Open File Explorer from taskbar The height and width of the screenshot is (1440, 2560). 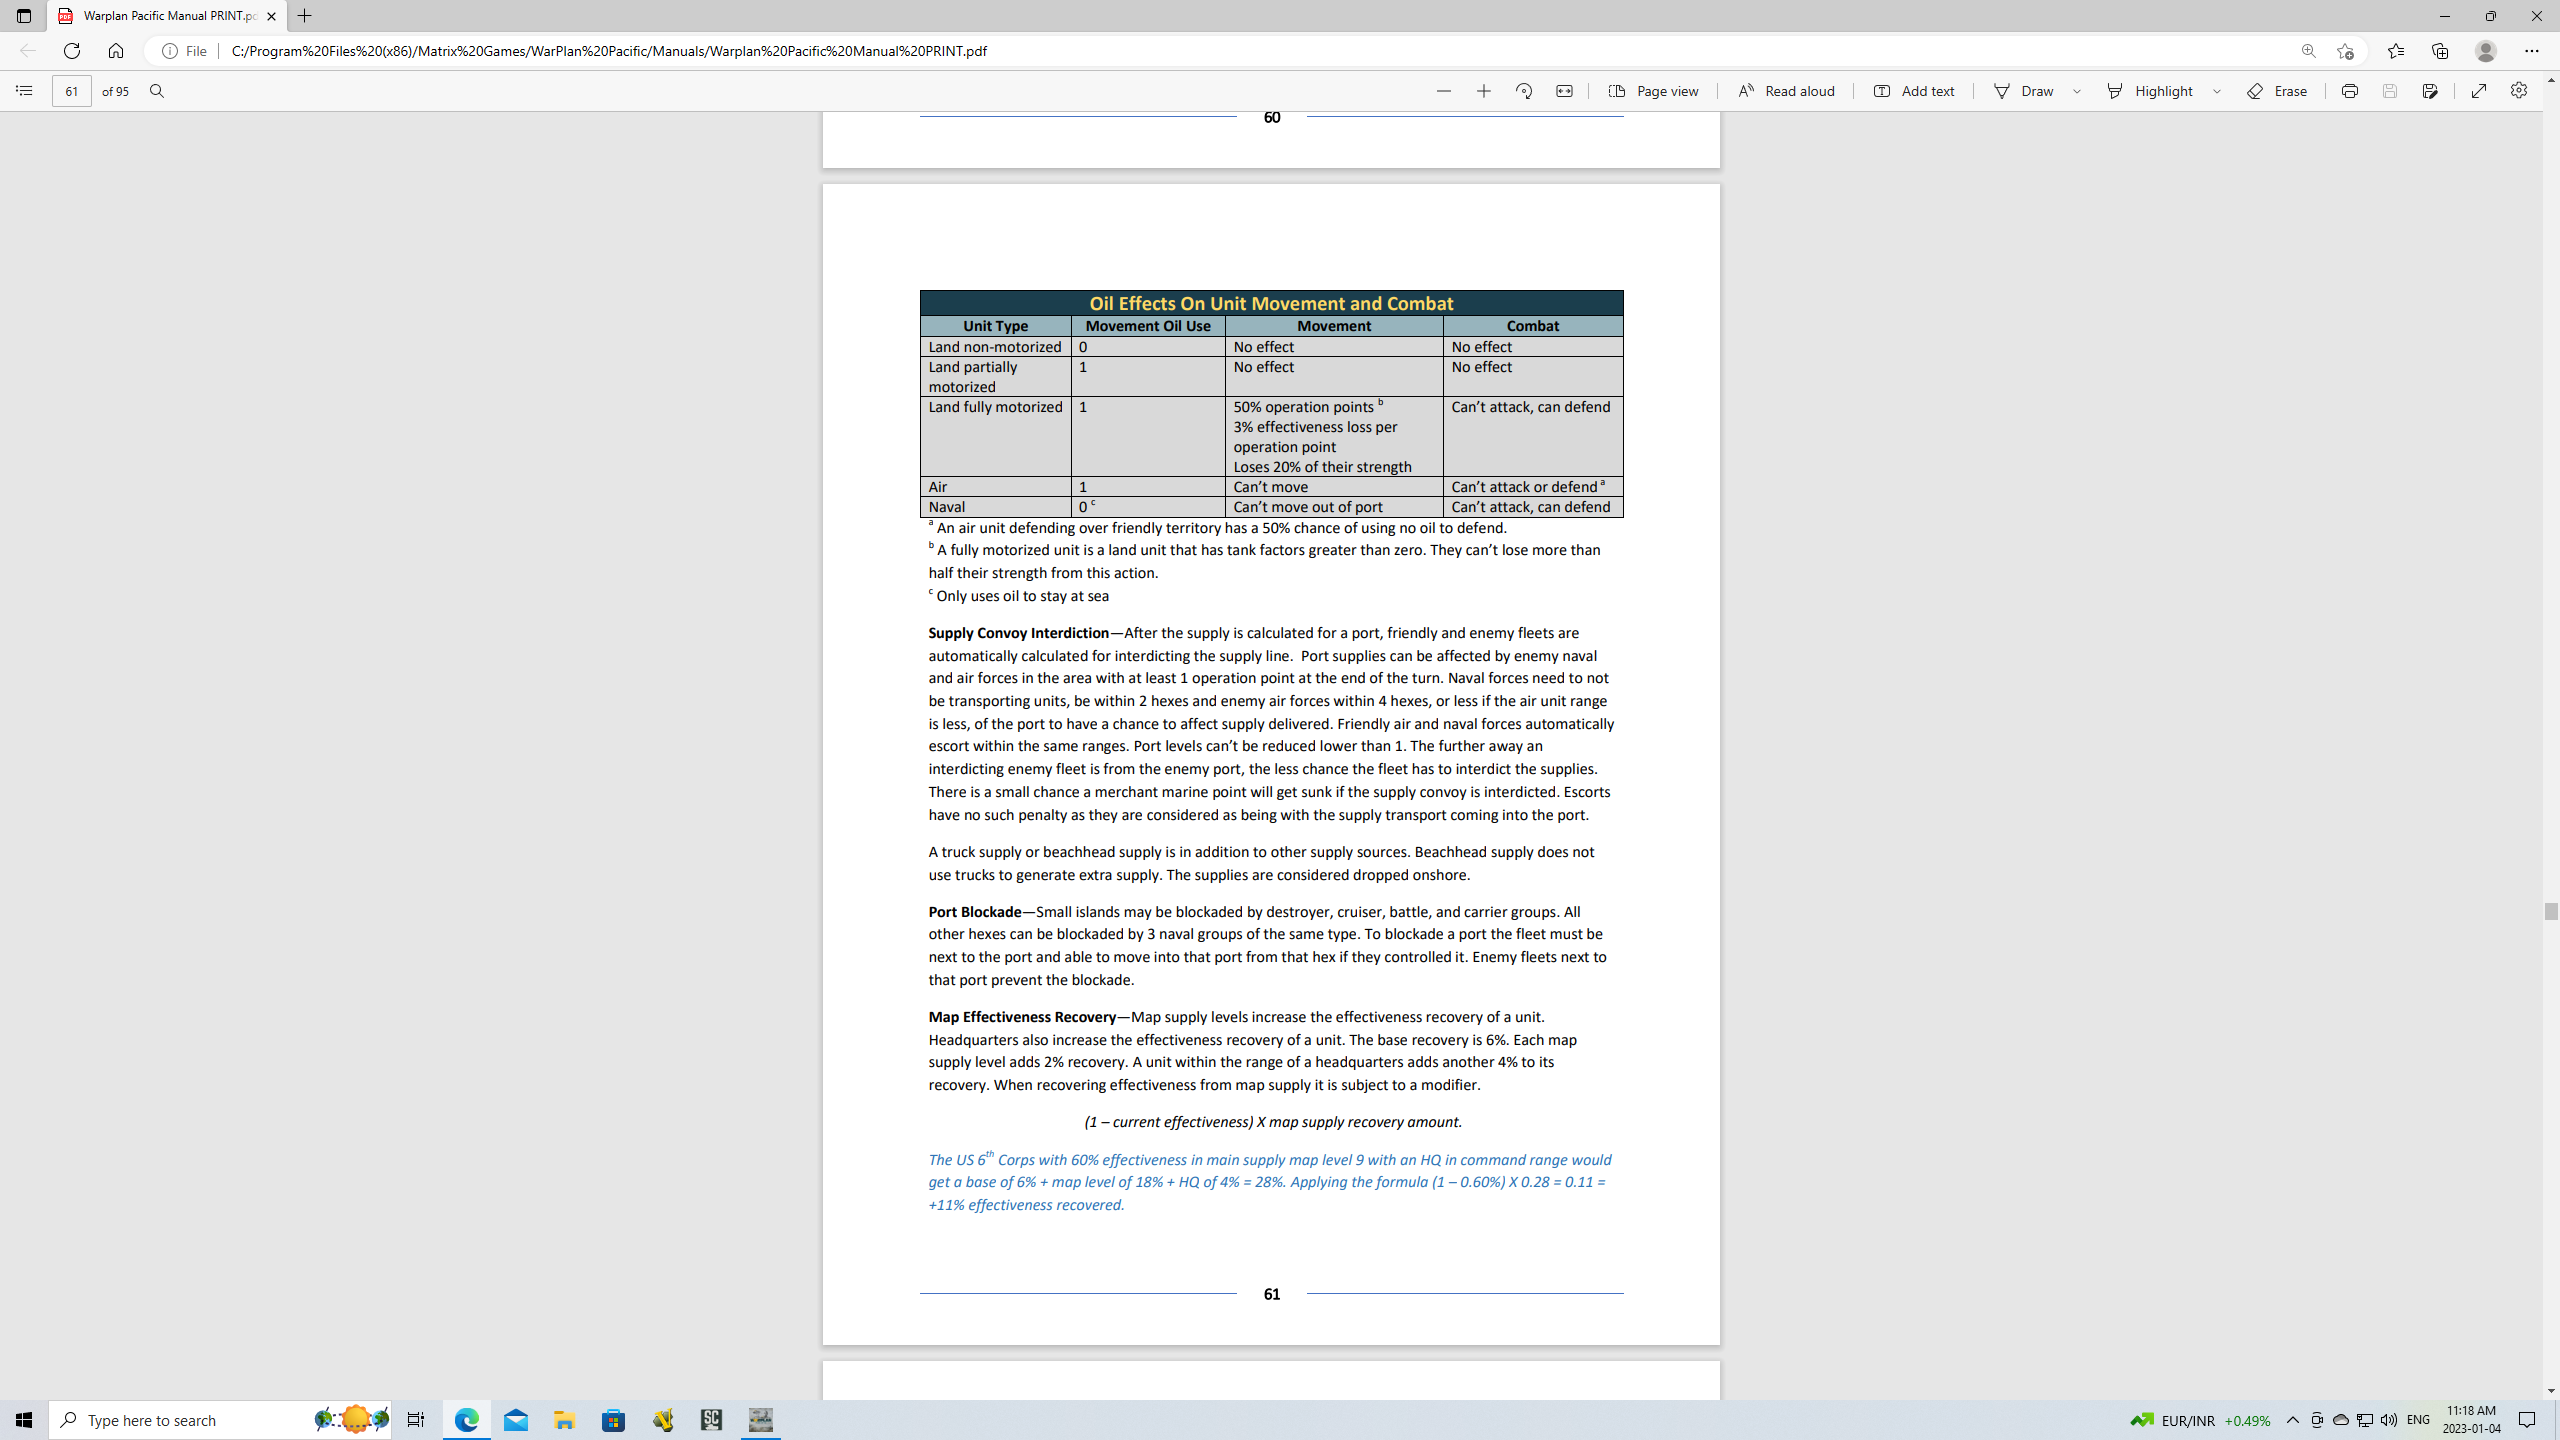(565, 1420)
